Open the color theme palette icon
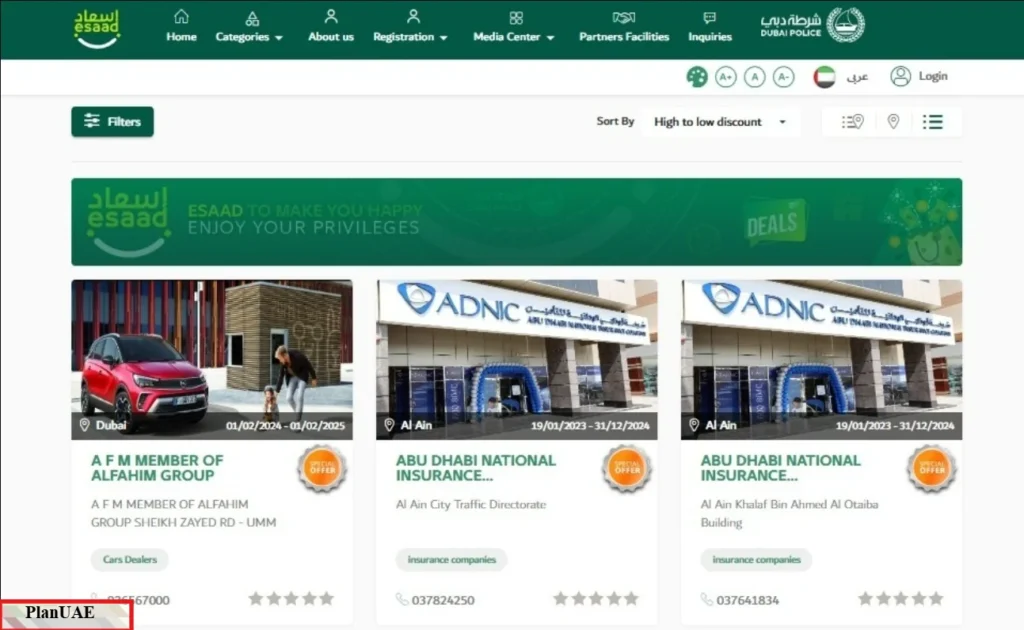1024x630 pixels. click(697, 77)
